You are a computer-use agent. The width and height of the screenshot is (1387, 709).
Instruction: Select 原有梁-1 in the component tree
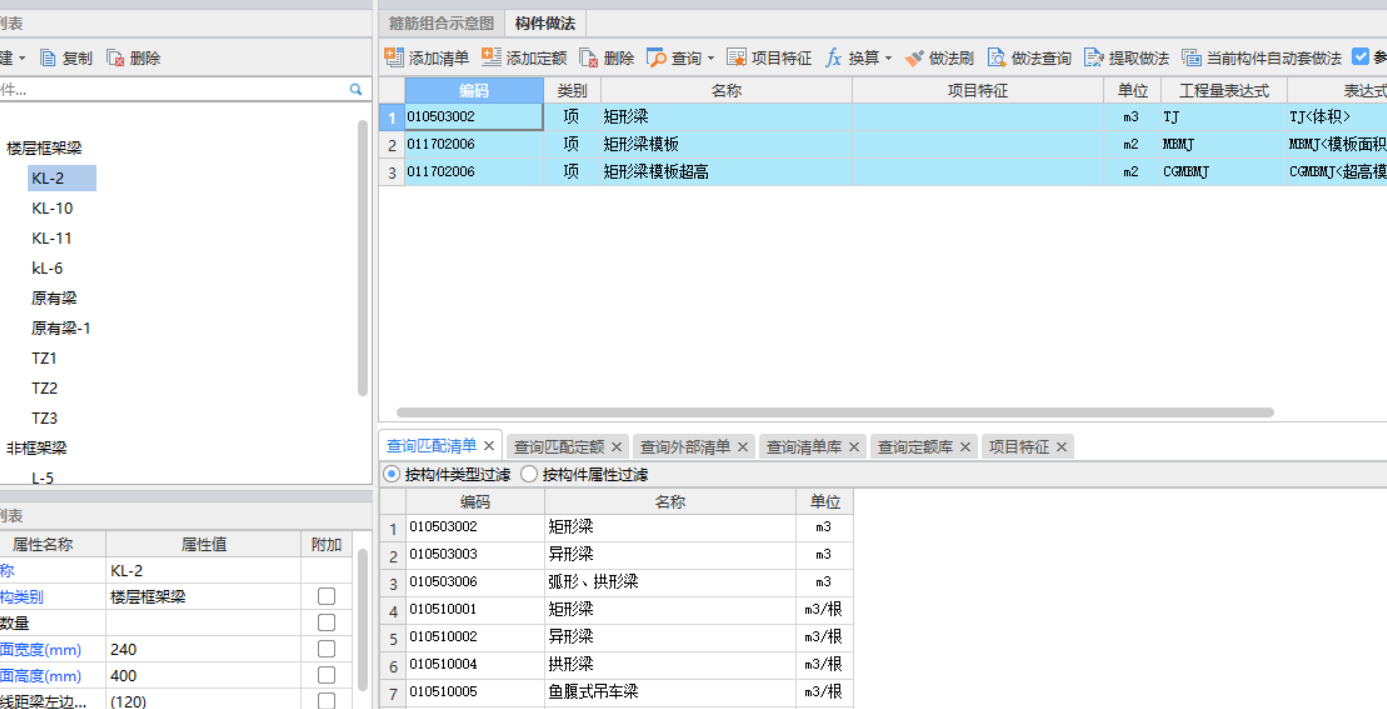tap(61, 328)
